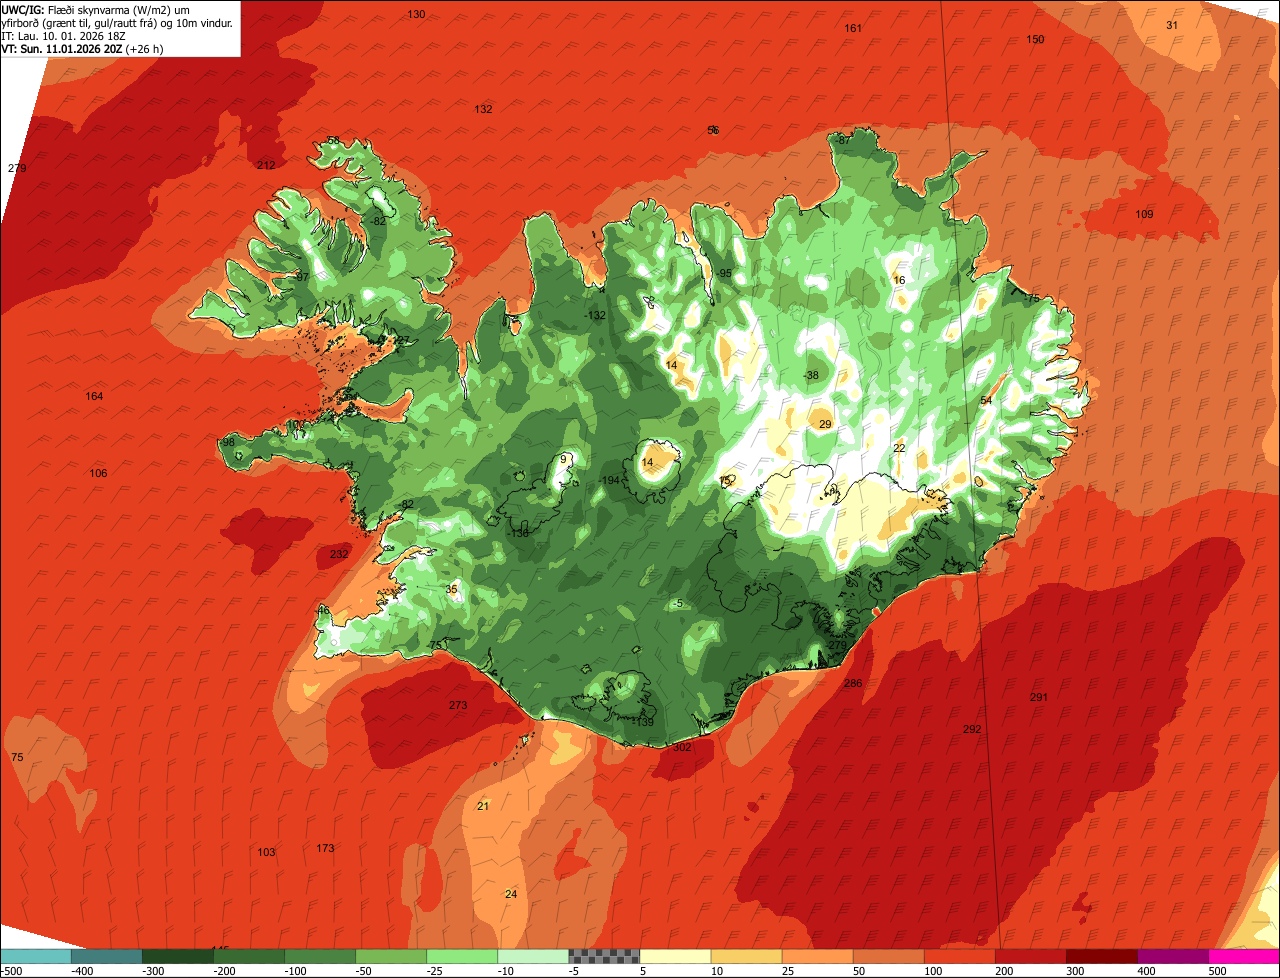Click legend color between 50 and 100
Image resolution: width=1280 pixels, height=978 pixels.
[888, 956]
